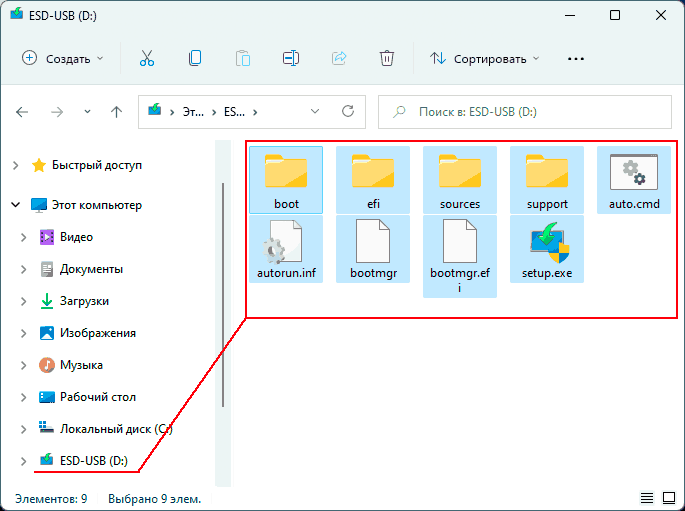Viewport: 685px width, 511px height.
Task: Maximize the ESD-USB window
Action: pos(615,15)
